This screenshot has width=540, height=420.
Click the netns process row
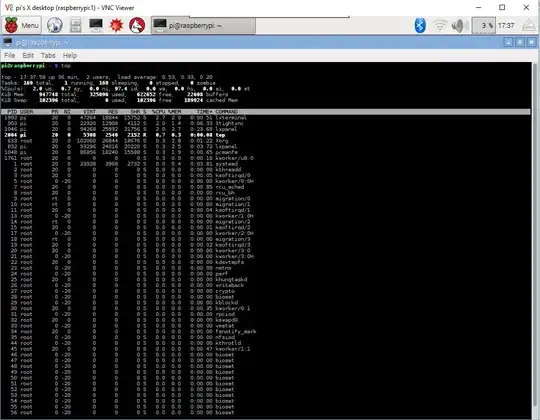pos(265,268)
